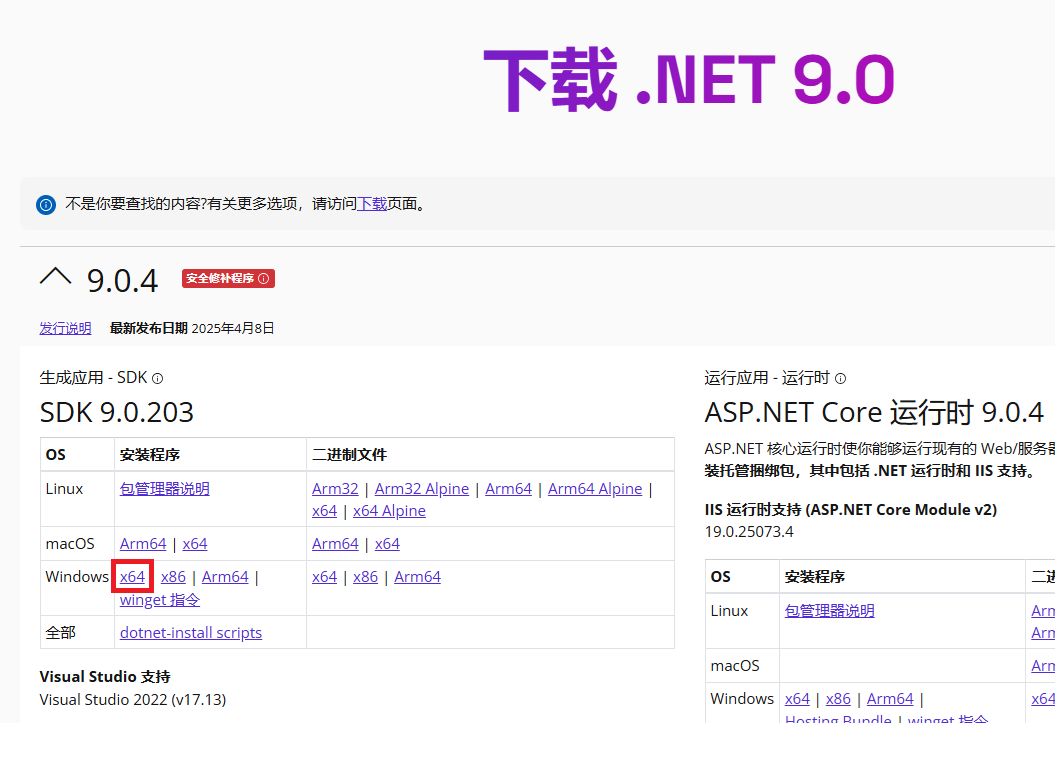The image size is (1055, 758).
Task: Open ASP.NET Core Linux 包管理器说明 link
Action: [x=830, y=611]
